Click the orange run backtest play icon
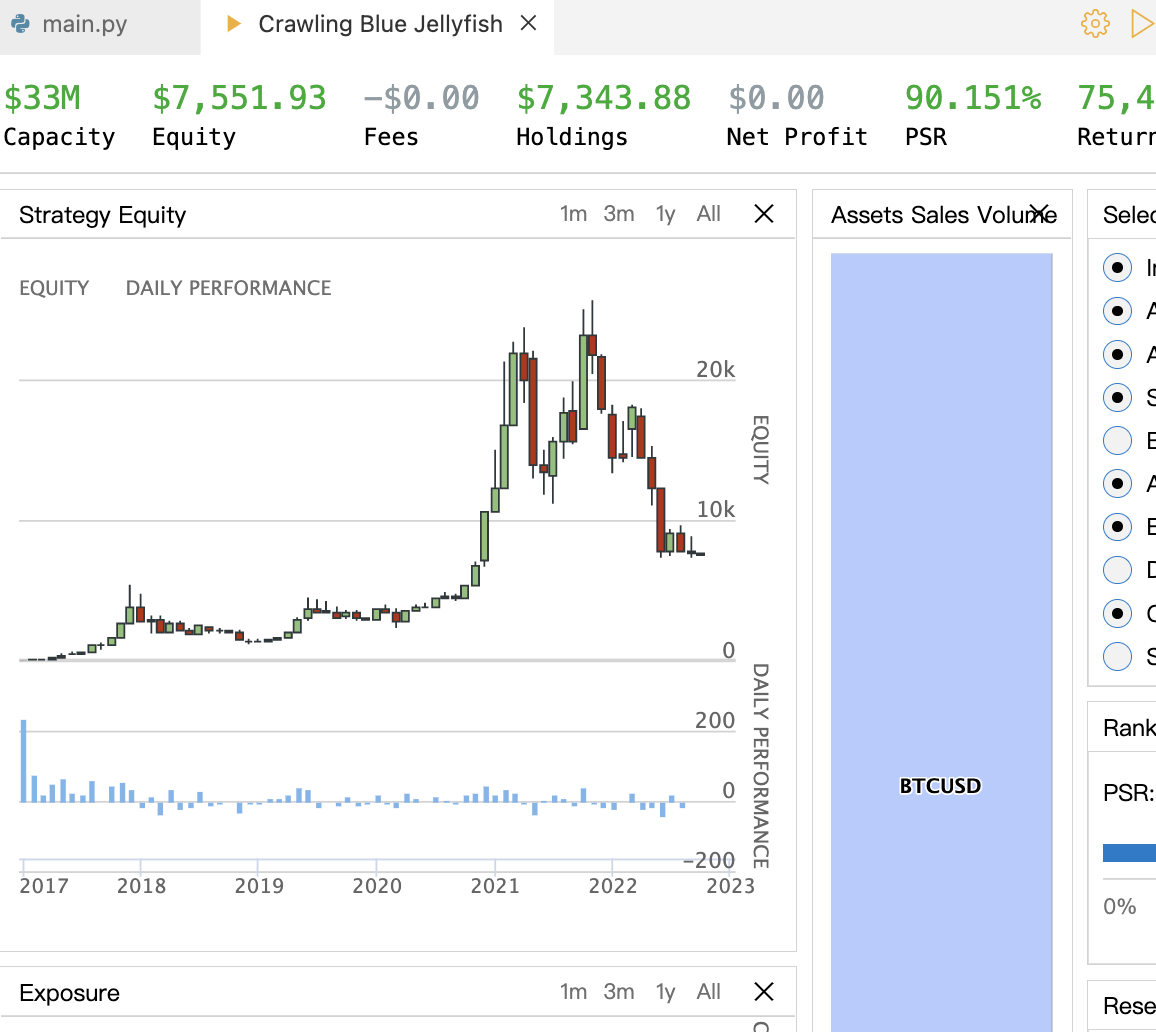This screenshot has width=1156, height=1032. (1143, 24)
